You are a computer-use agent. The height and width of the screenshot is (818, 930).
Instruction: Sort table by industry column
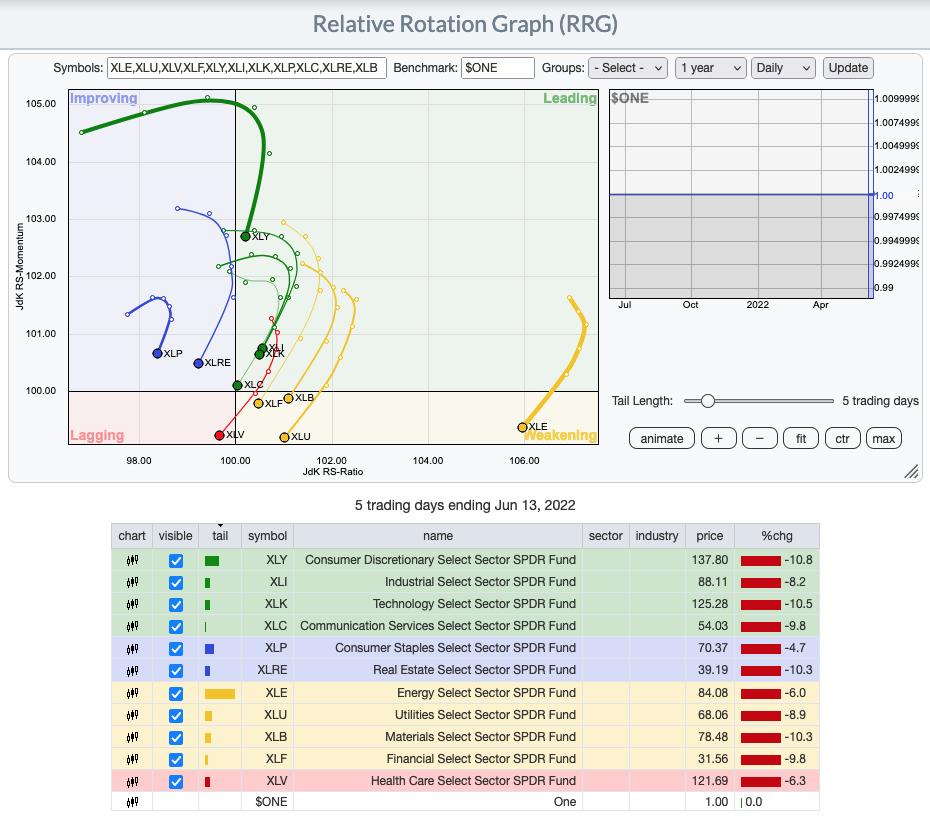coord(657,536)
